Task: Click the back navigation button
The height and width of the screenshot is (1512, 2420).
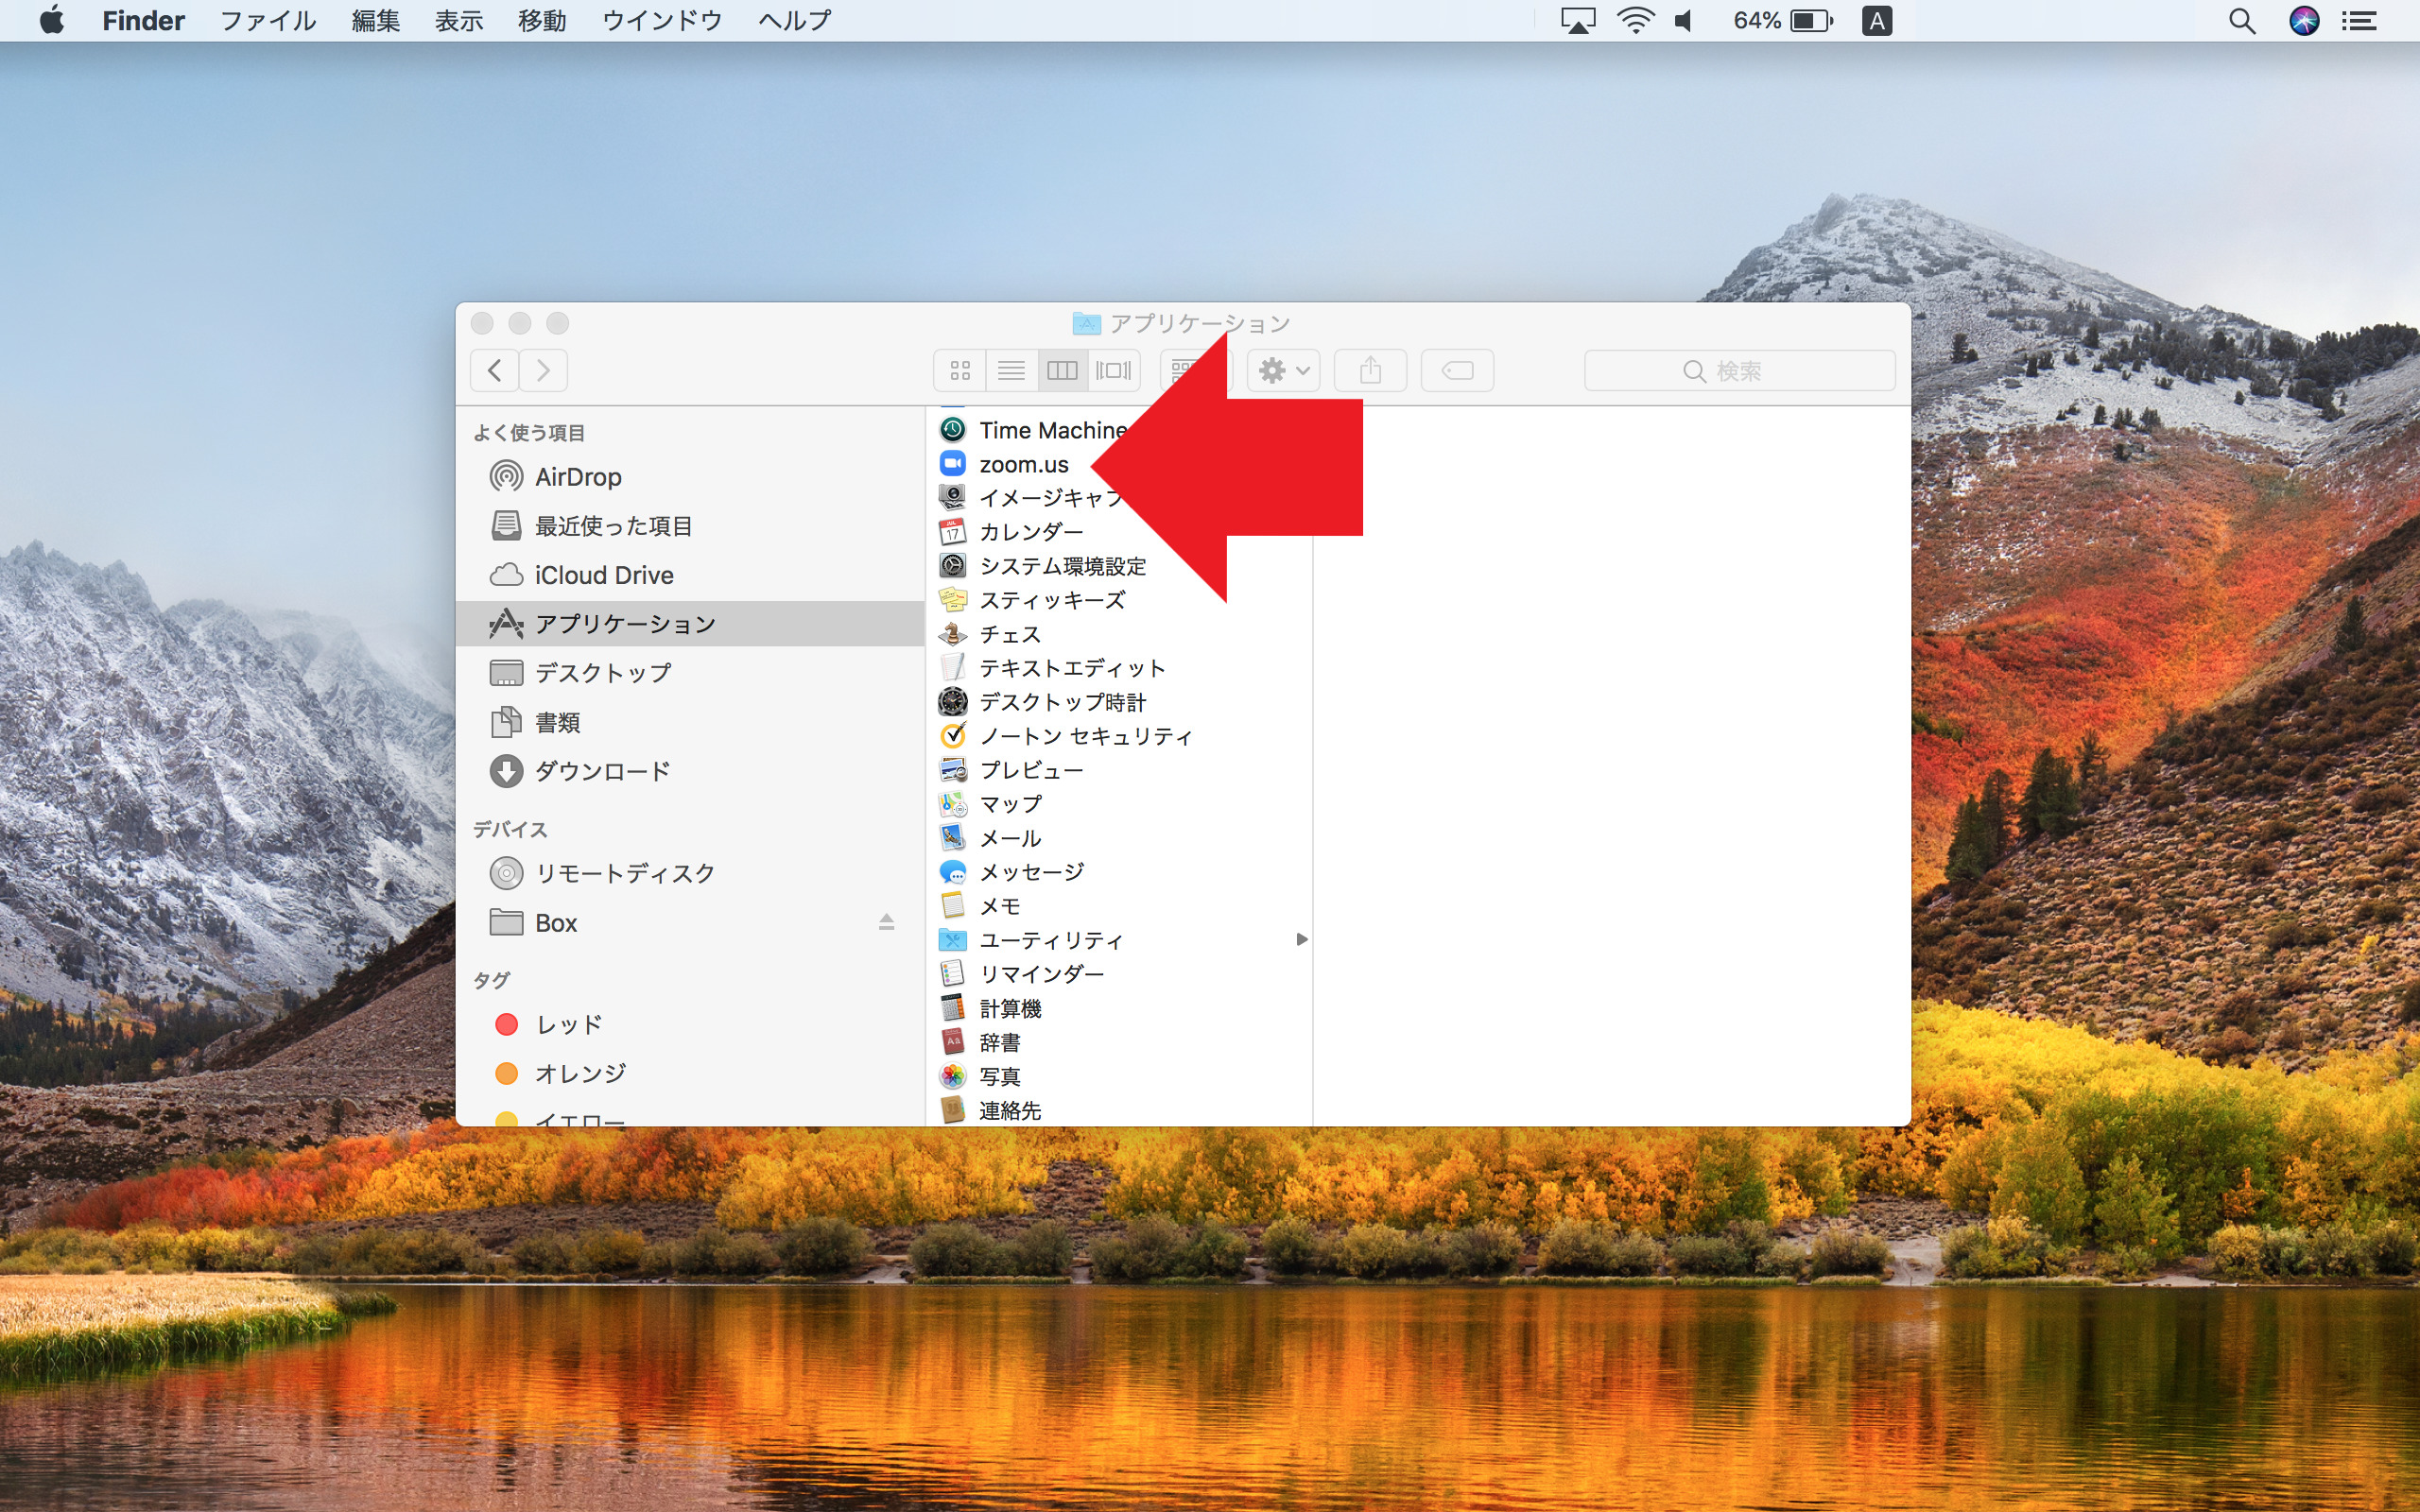Action: (x=495, y=371)
